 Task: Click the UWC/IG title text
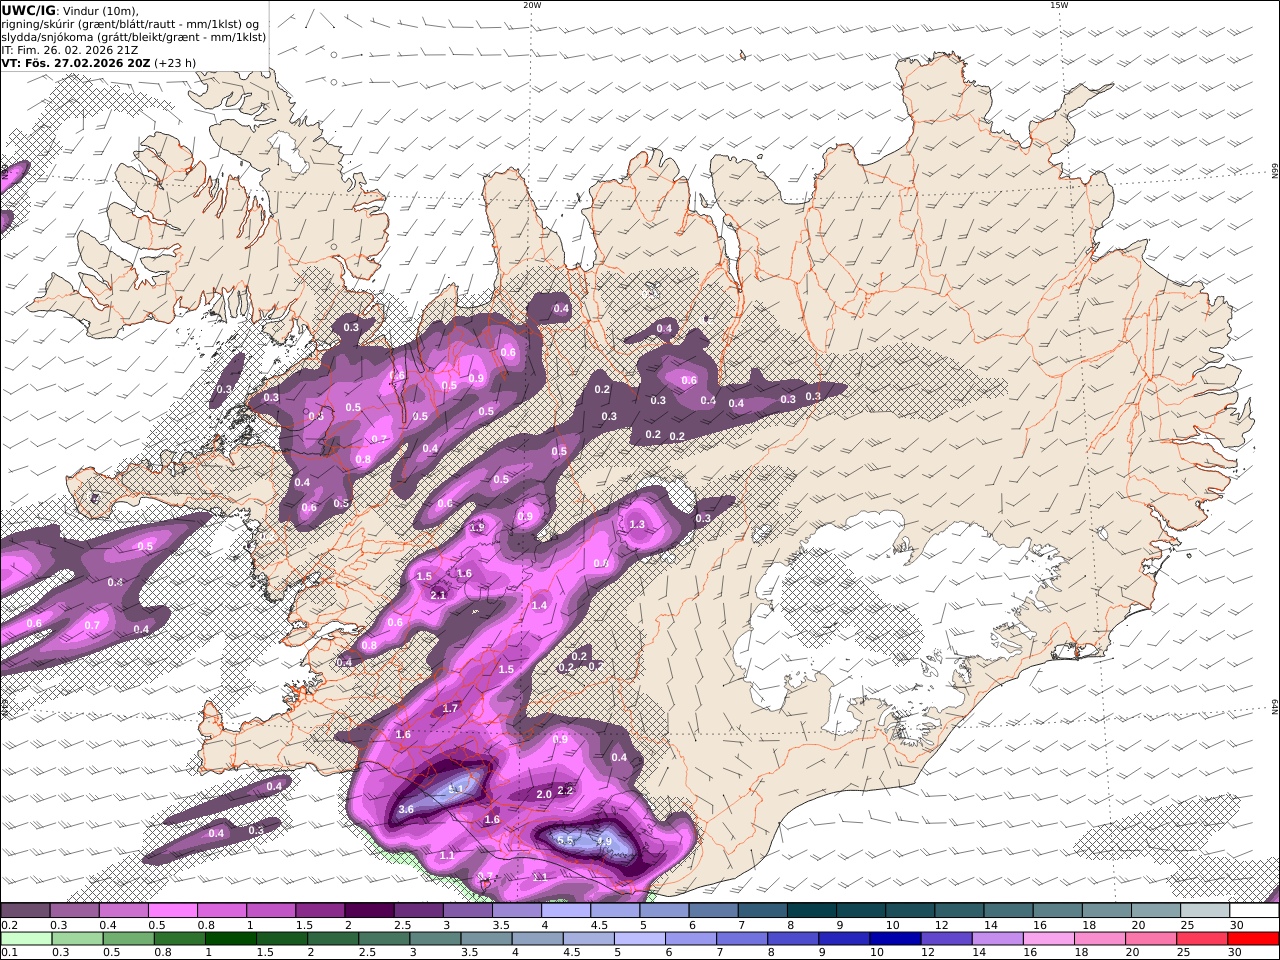tap(28, 10)
